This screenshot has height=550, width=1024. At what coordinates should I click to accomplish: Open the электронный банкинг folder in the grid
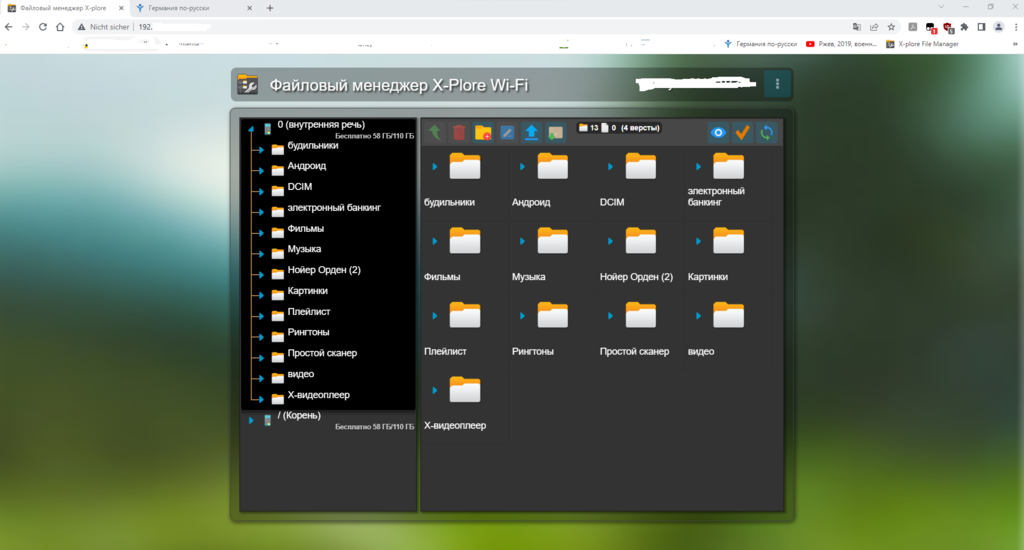click(728, 166)
